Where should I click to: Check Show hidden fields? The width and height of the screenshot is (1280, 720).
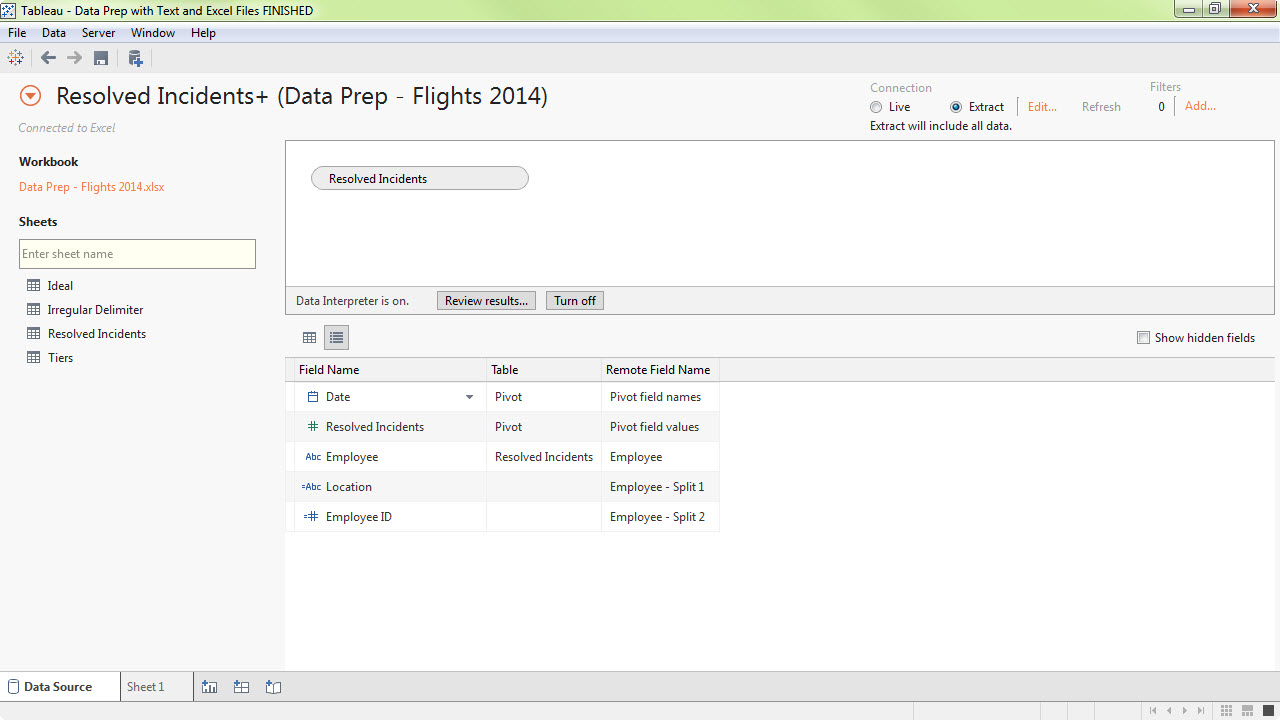[x=1143, y=337]
